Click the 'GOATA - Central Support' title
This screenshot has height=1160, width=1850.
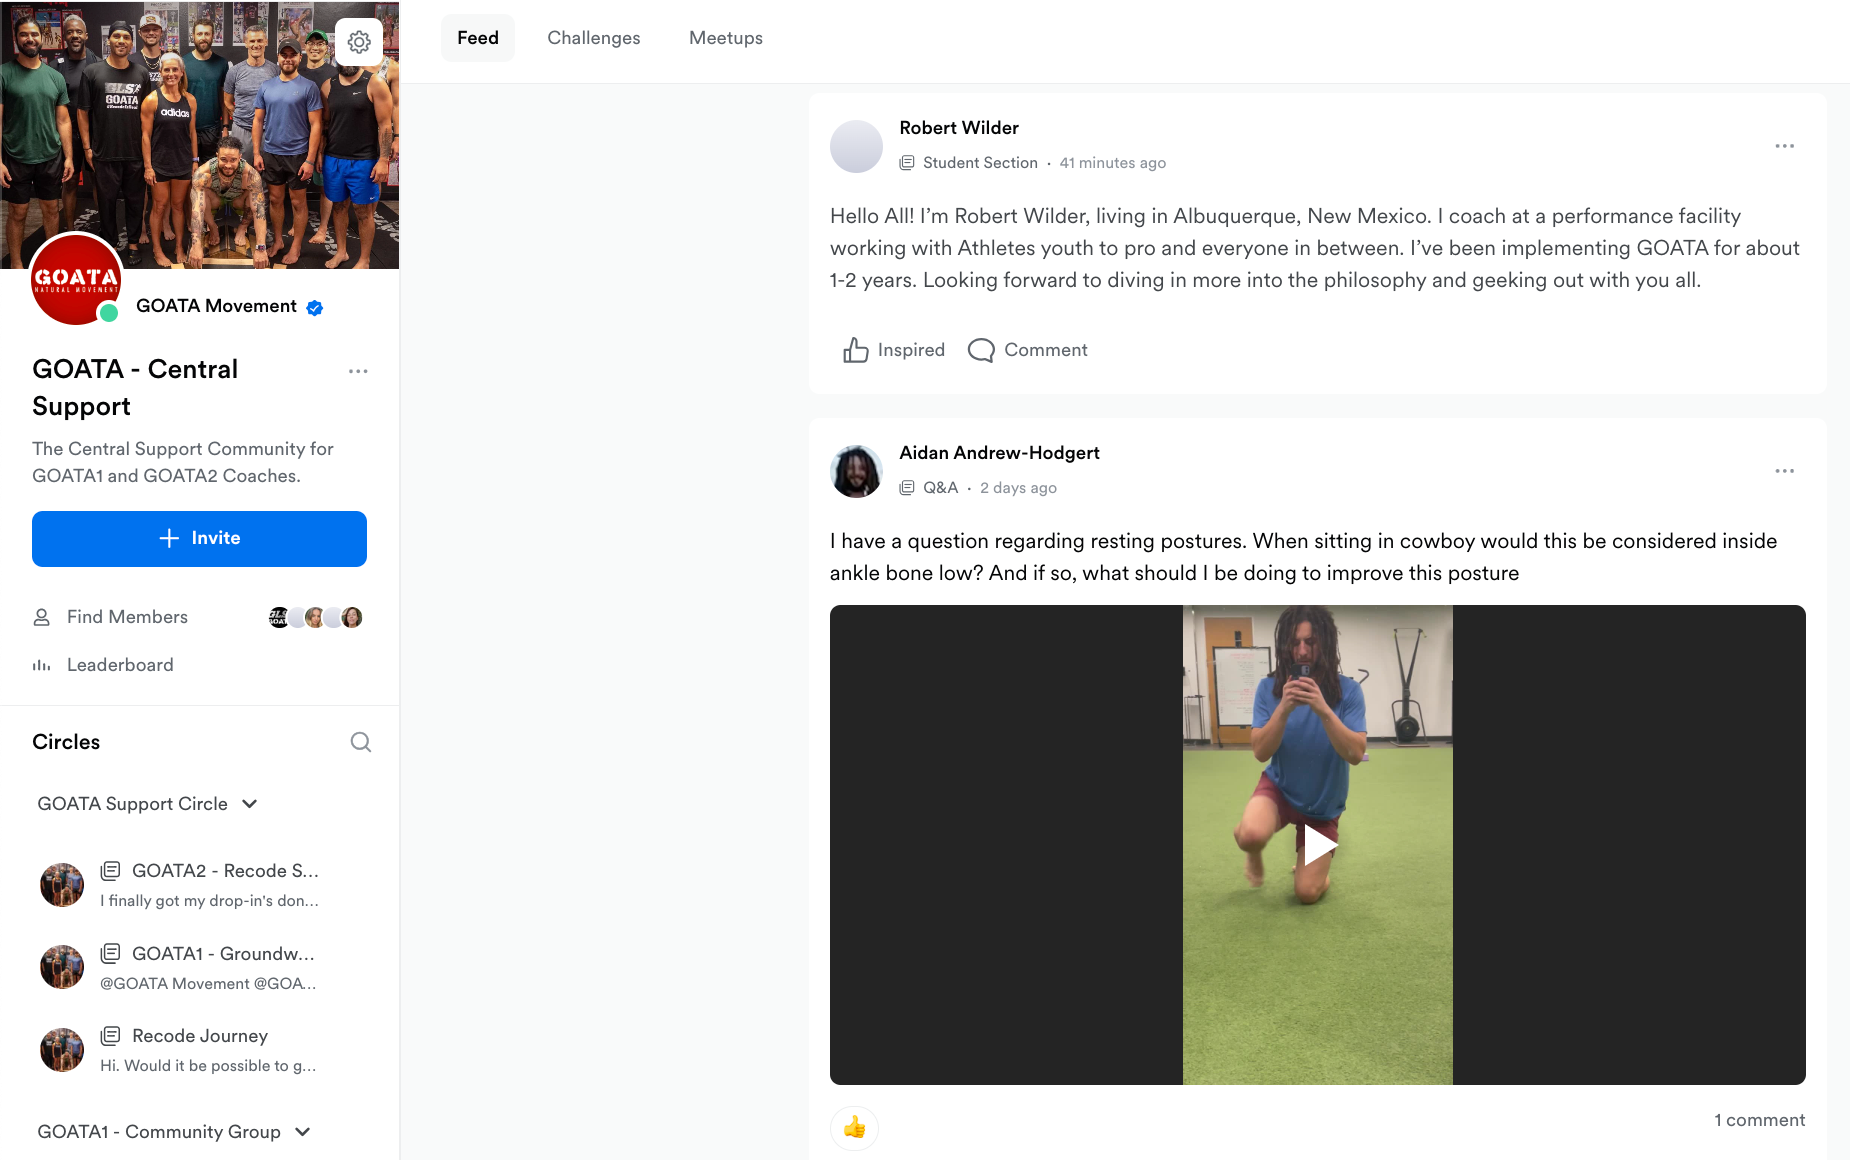tap(135, 387)
